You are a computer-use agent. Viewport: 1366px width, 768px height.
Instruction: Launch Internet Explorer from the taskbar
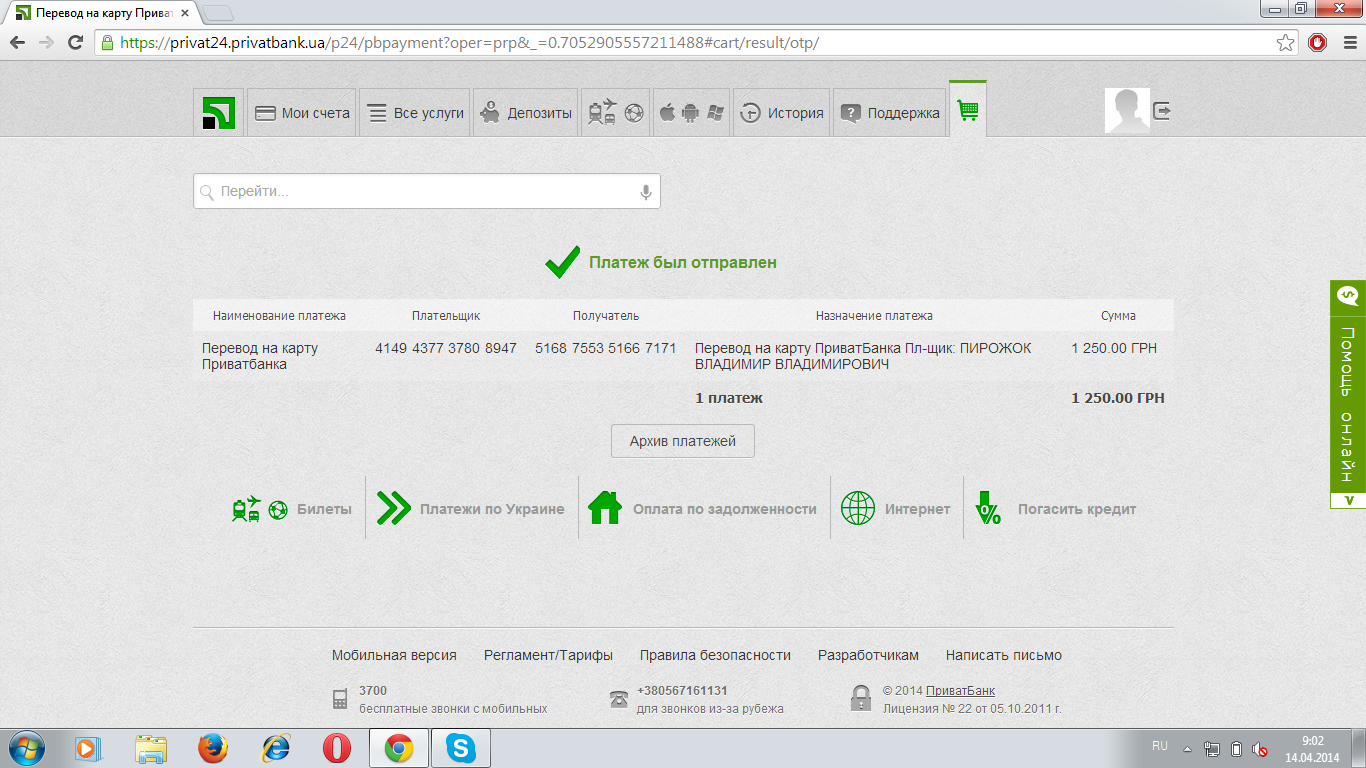tap(275, 748)
